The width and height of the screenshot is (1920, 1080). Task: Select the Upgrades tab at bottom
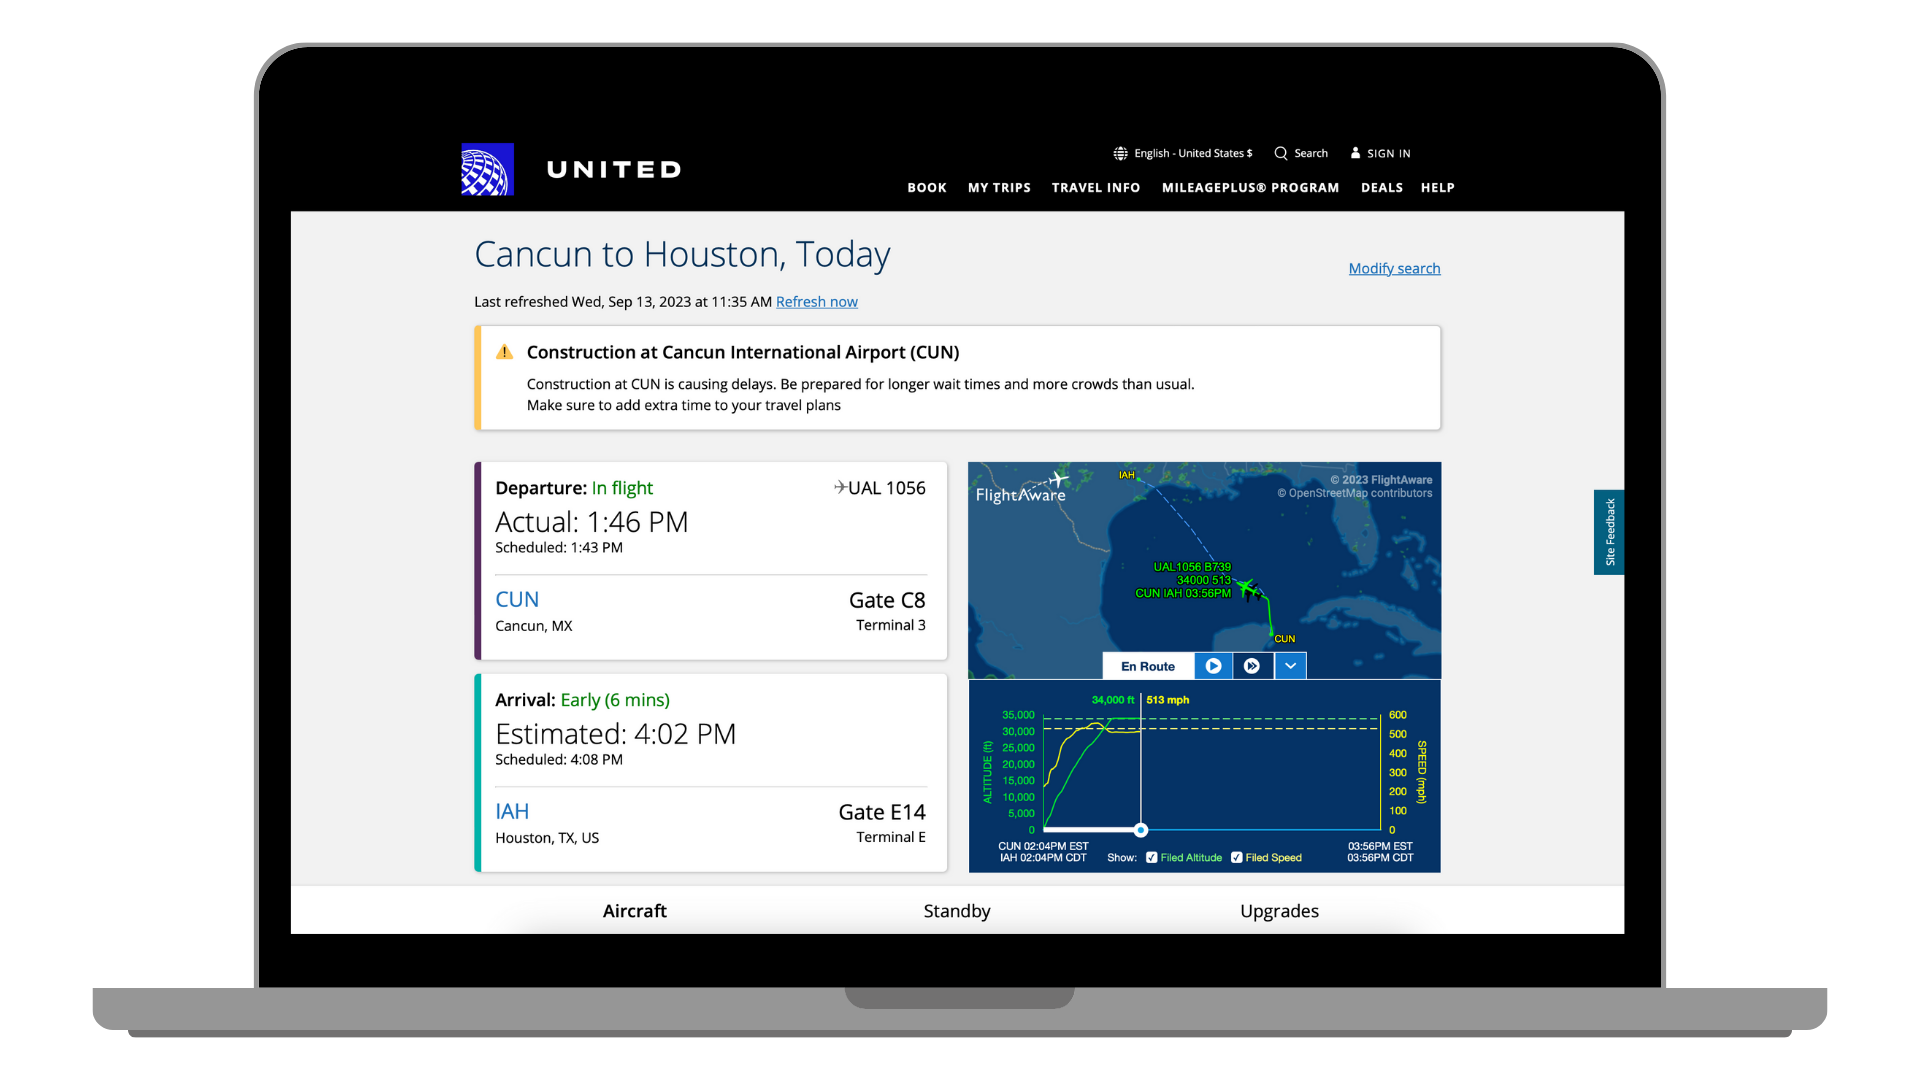[x=1279, y=910]
